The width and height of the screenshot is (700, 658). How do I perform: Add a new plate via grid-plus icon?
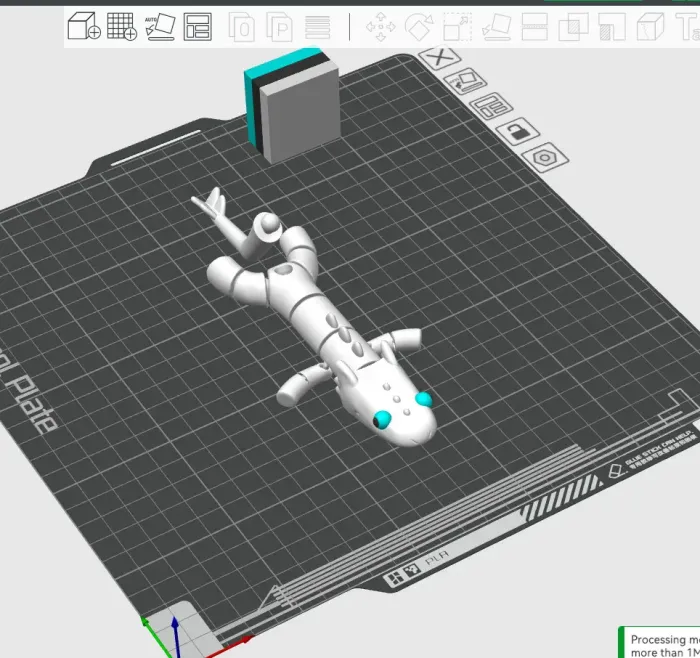pyautogui.click(x=121, y=26)
